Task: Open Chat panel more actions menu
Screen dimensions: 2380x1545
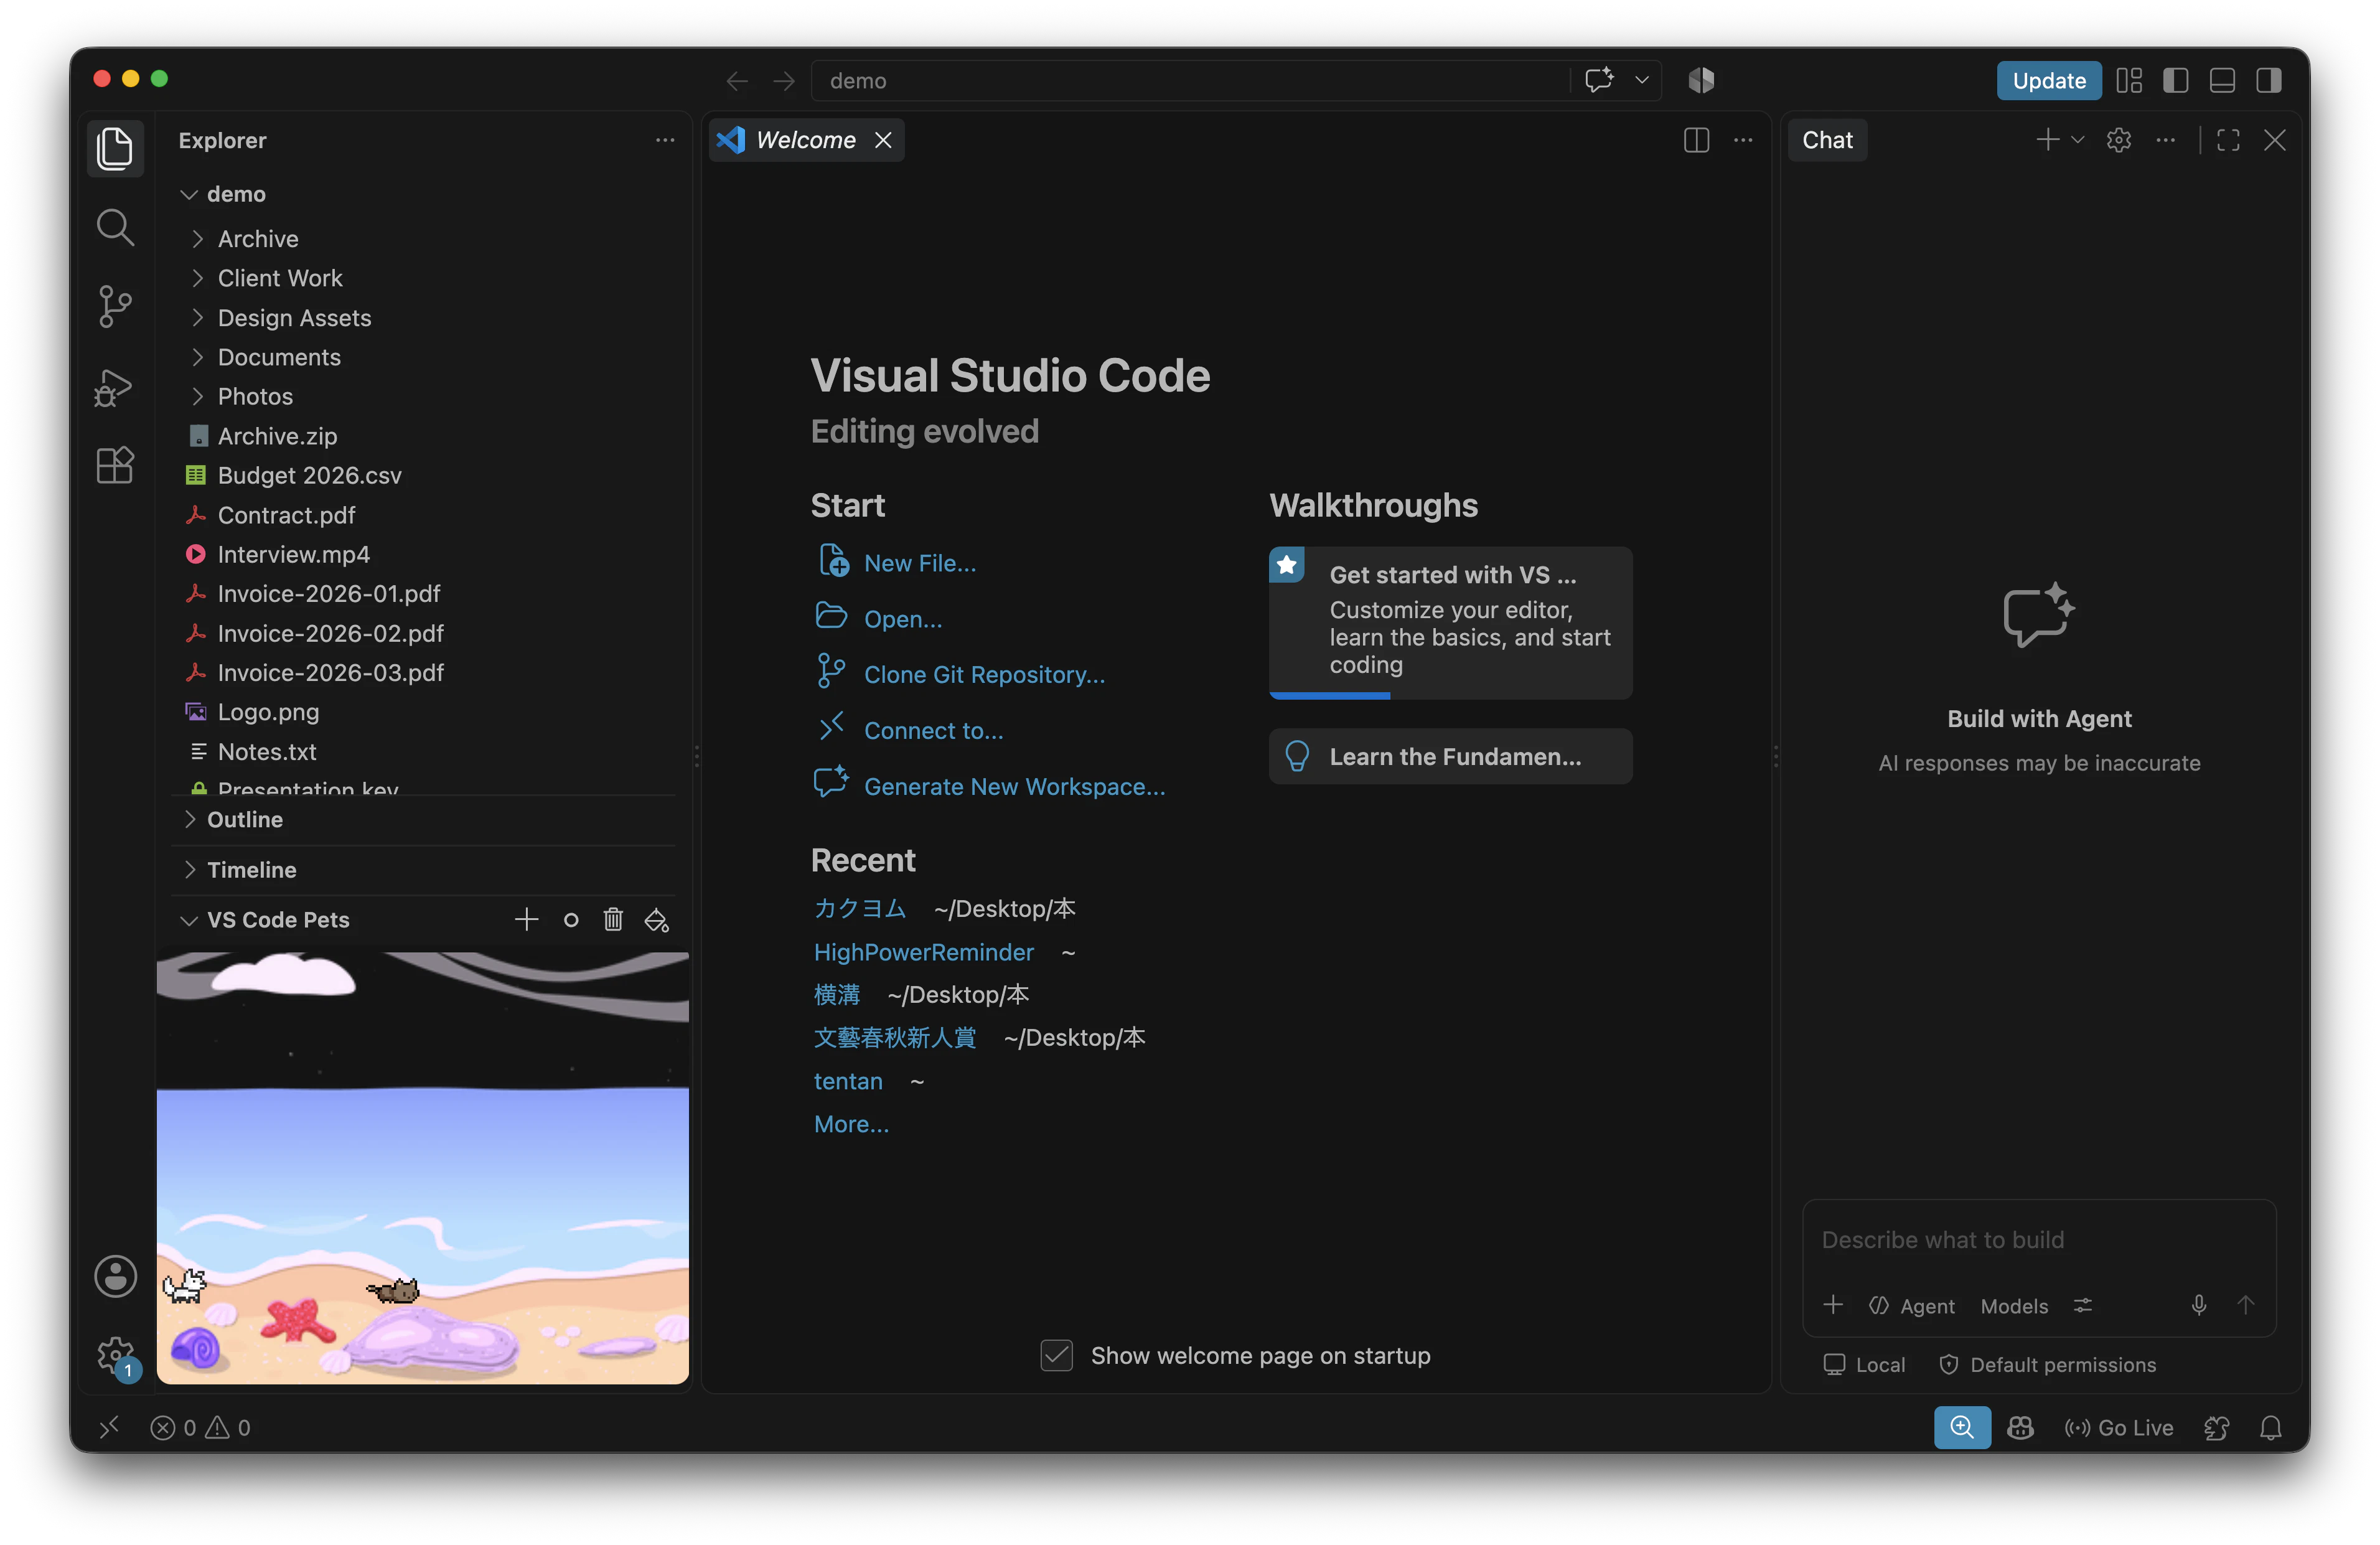Action: [x=2165, y=140]
